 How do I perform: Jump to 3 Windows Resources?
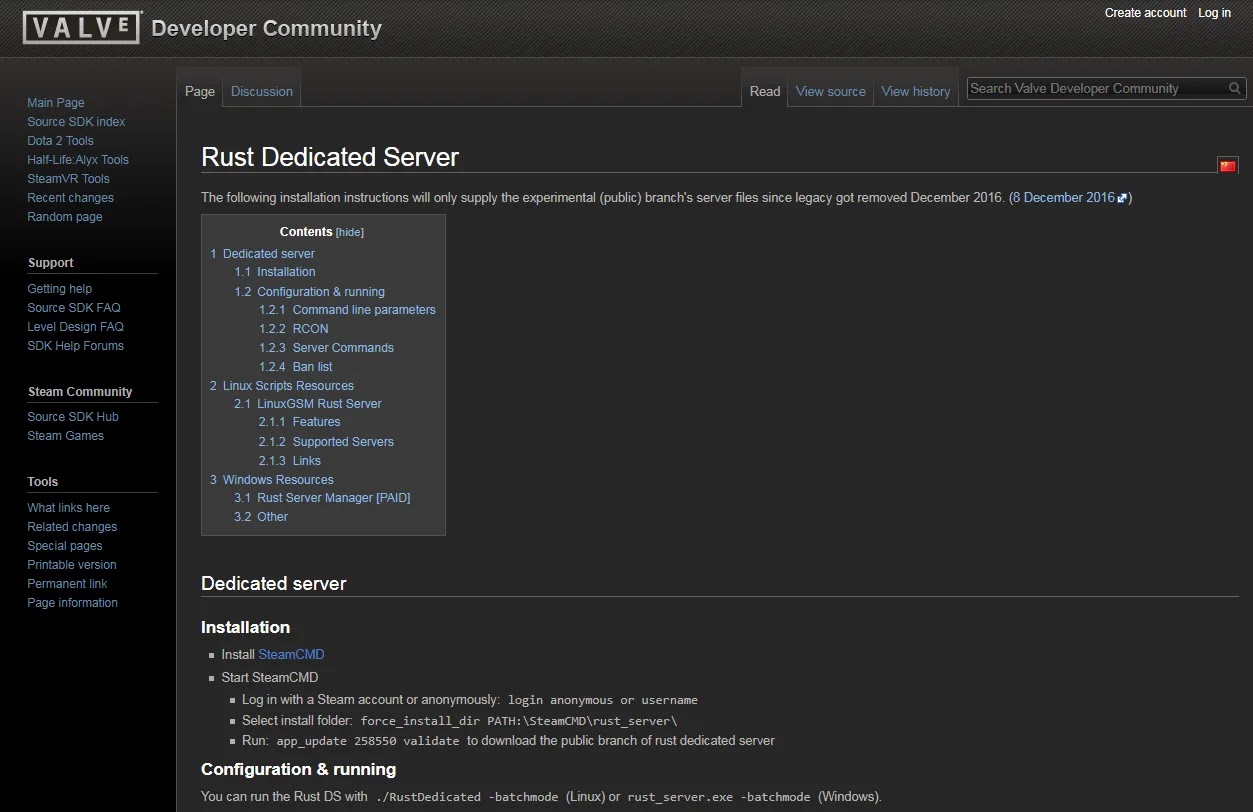coord(272,480)
